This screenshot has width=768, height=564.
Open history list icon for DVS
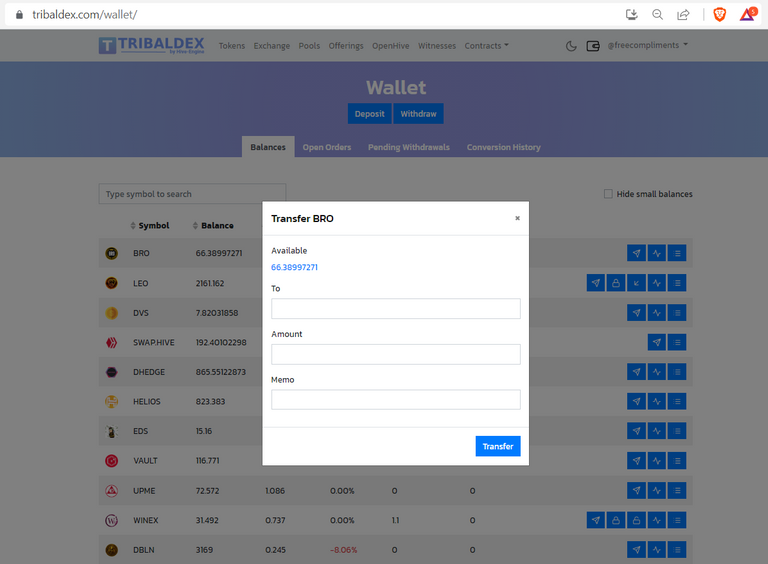pos(677,312)
